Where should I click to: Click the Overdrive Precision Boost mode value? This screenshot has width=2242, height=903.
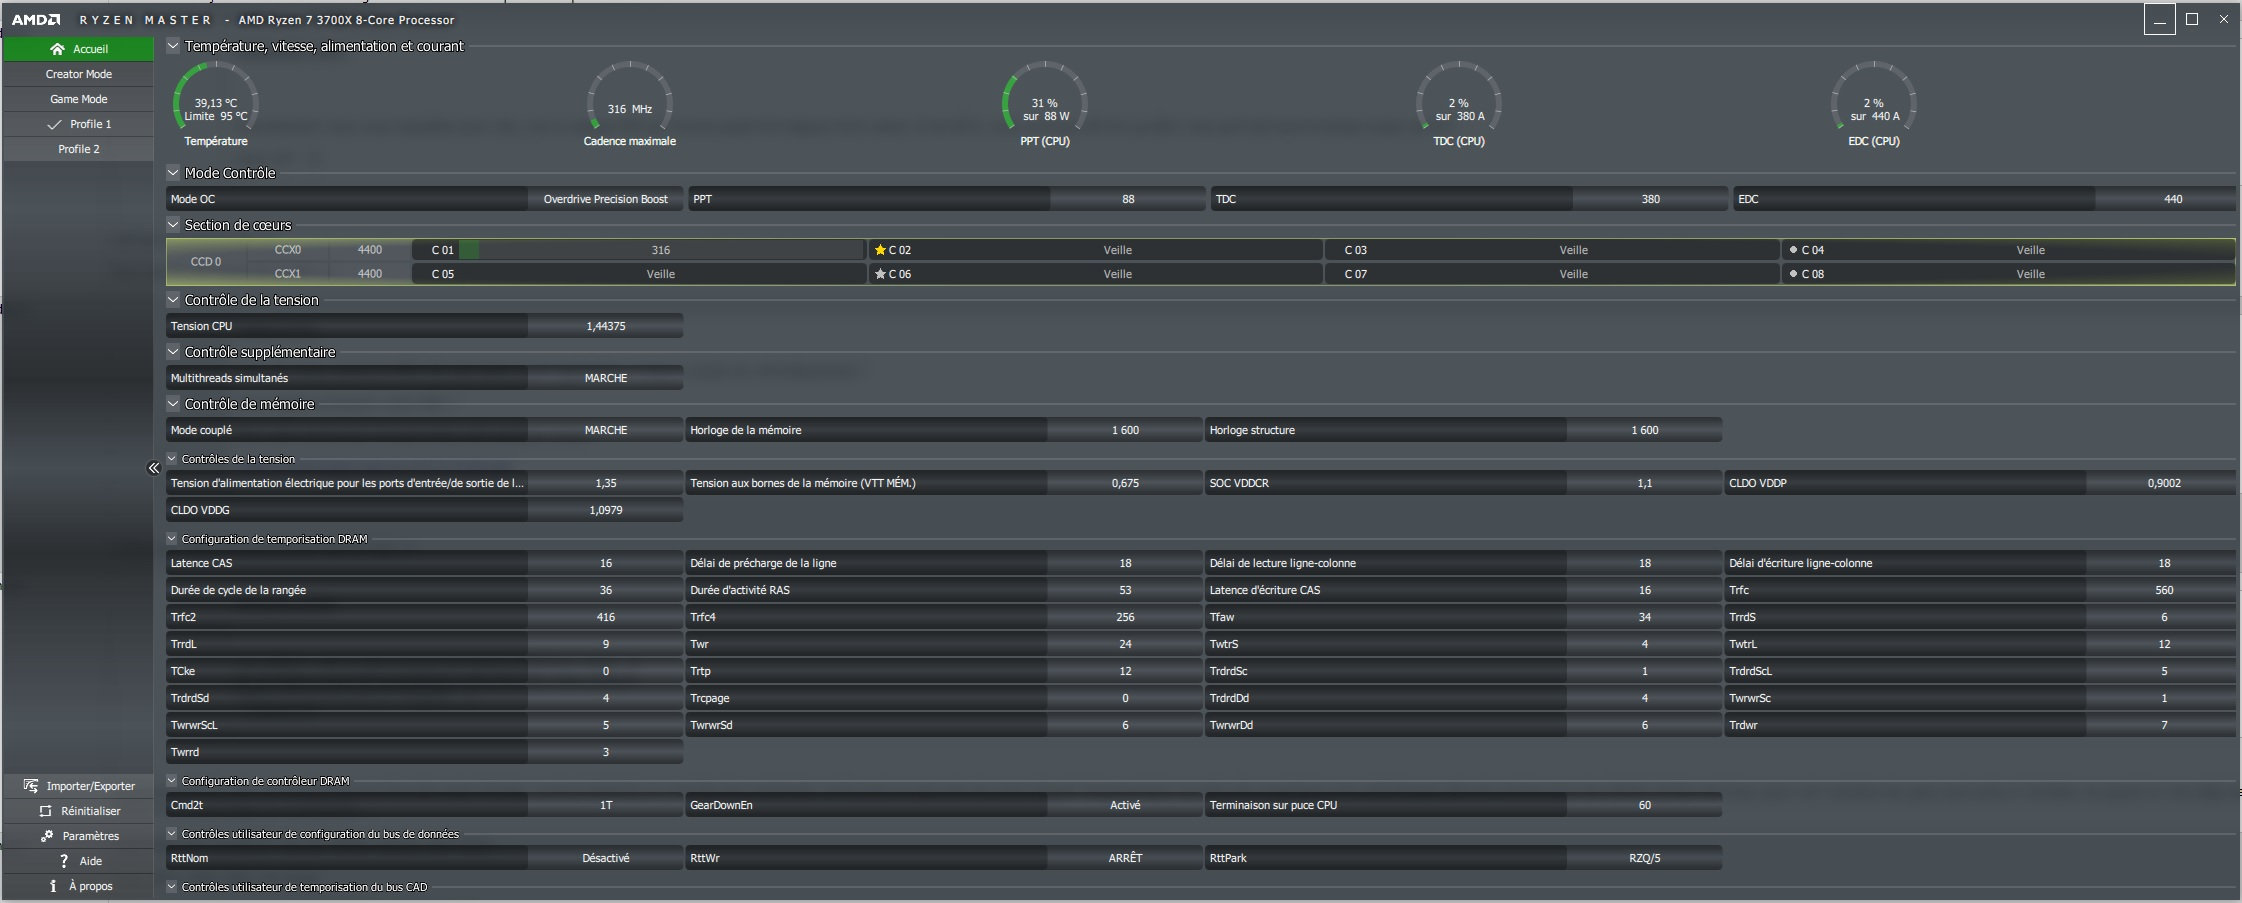point(605,199)
